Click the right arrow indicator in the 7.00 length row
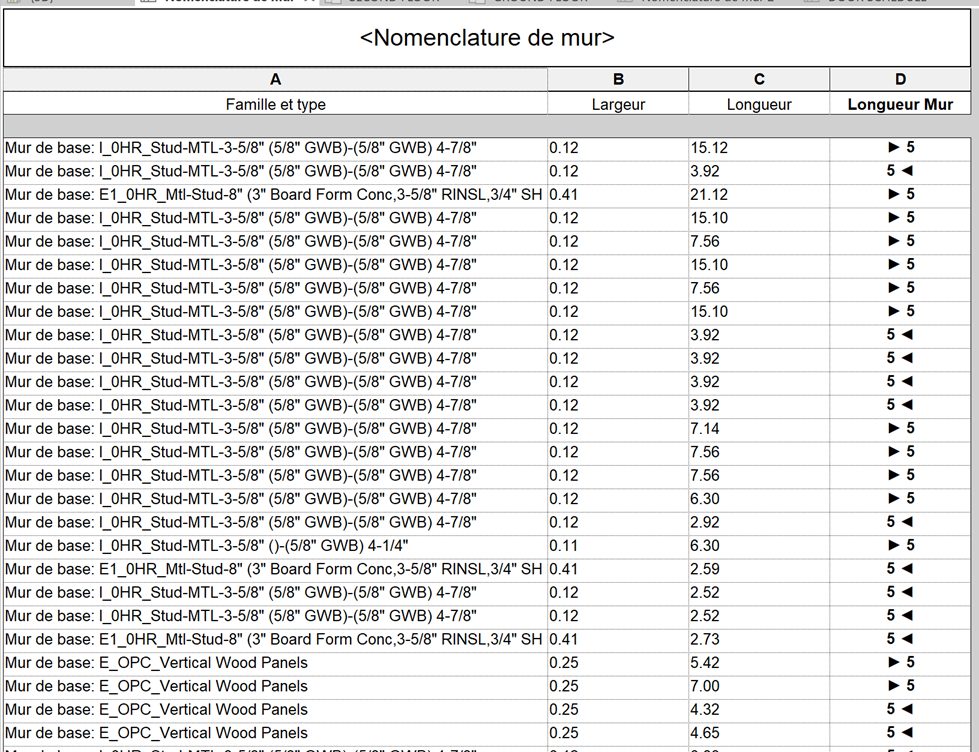The height and width of the screenshot is (752, 979). point(894,686)
